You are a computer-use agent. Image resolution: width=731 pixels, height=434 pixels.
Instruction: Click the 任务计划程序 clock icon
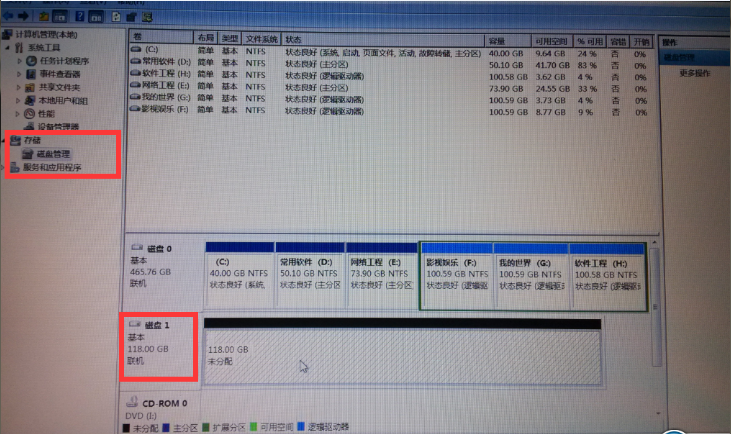[31, 61]
